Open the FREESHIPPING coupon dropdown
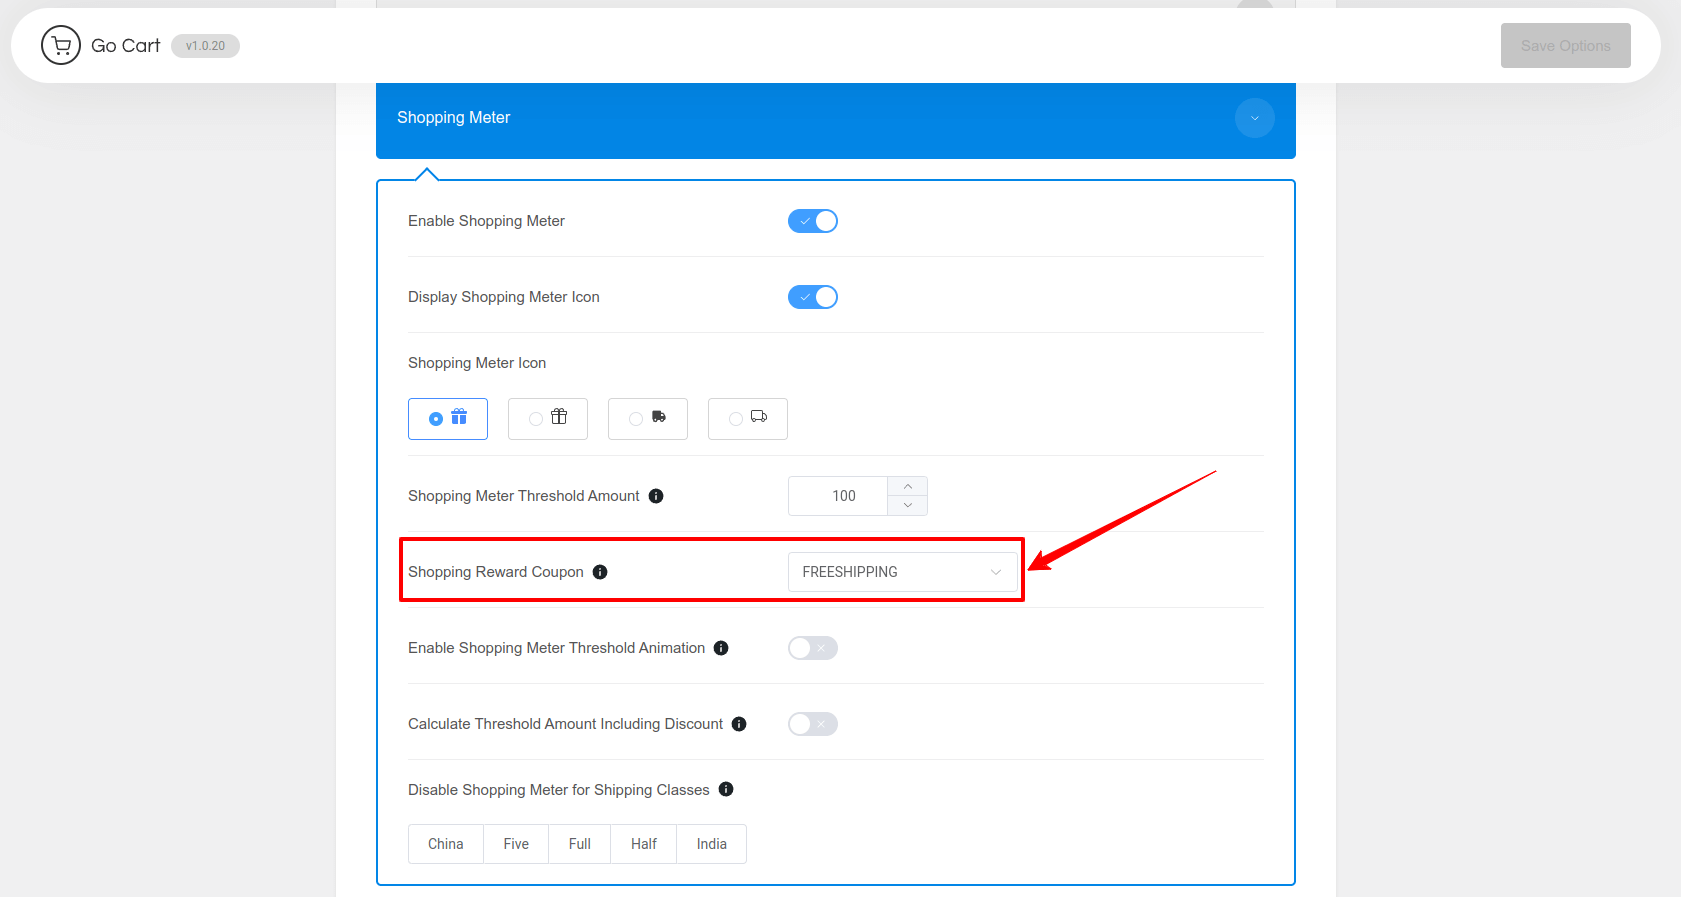Screen dimensions: 1681x908 tap(902, 572)
